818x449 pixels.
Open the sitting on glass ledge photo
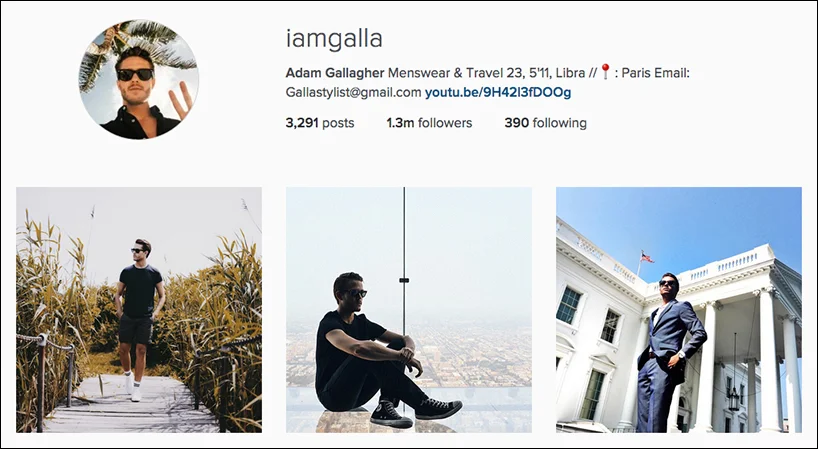point(409,310)
